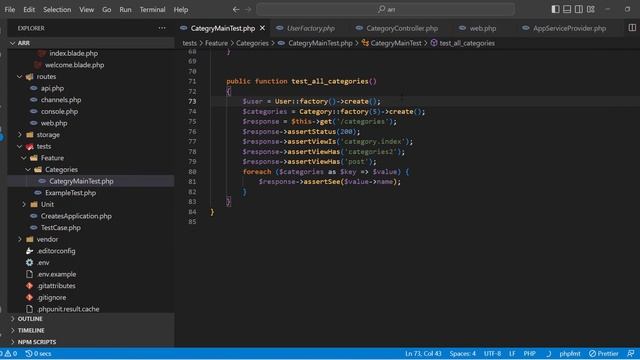Open the View menu

point(87,9)
